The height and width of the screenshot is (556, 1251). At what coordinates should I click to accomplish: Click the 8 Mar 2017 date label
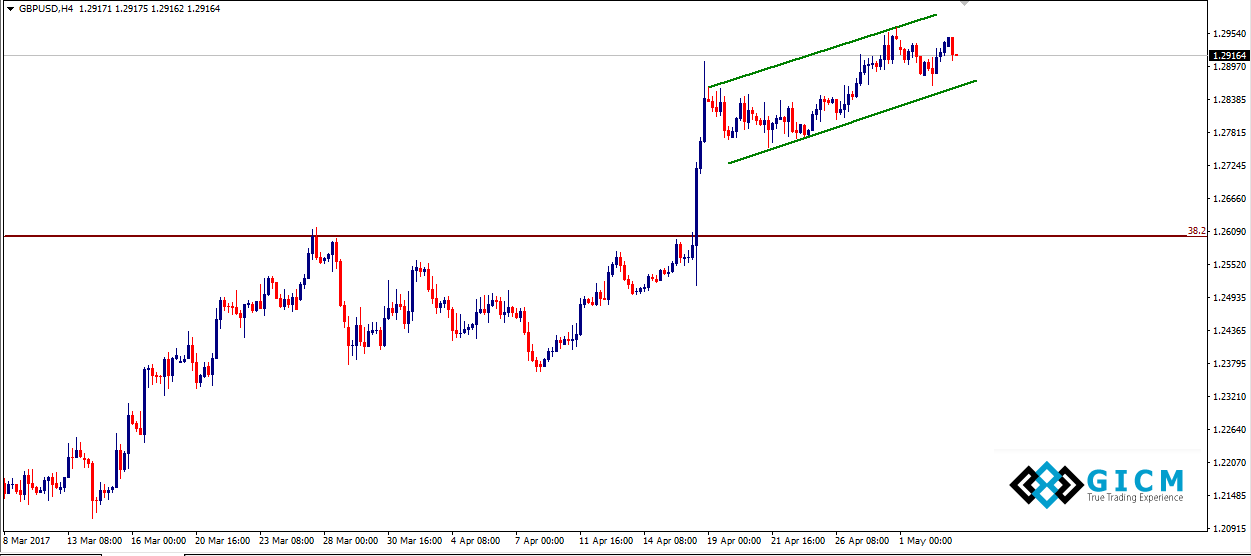click(25, 541)
